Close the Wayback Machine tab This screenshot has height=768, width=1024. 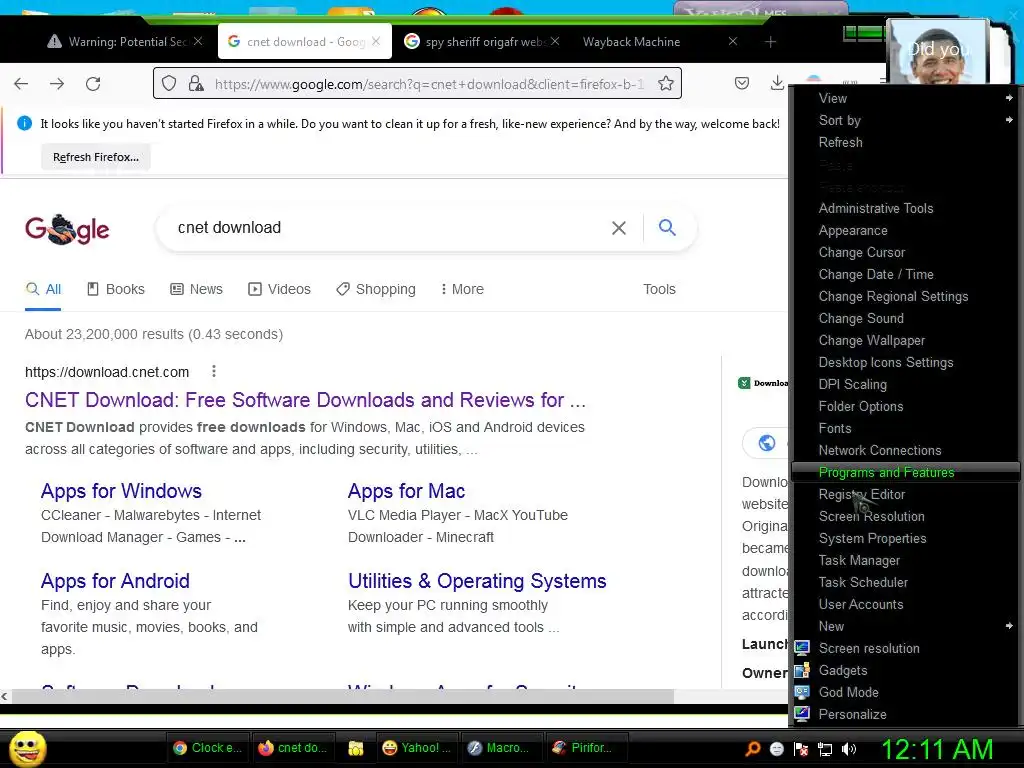[733, 42]
